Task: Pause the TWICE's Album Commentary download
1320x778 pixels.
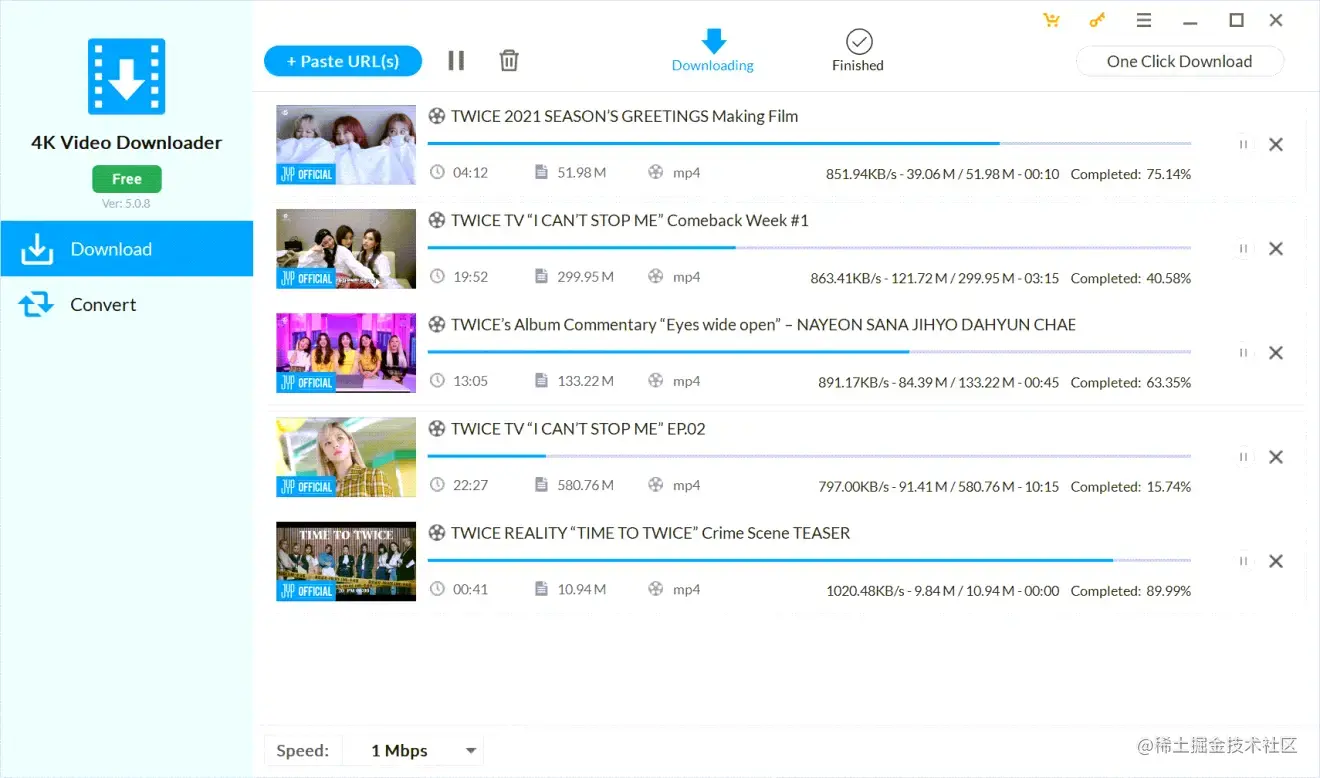Action: tap(1243, 353)
